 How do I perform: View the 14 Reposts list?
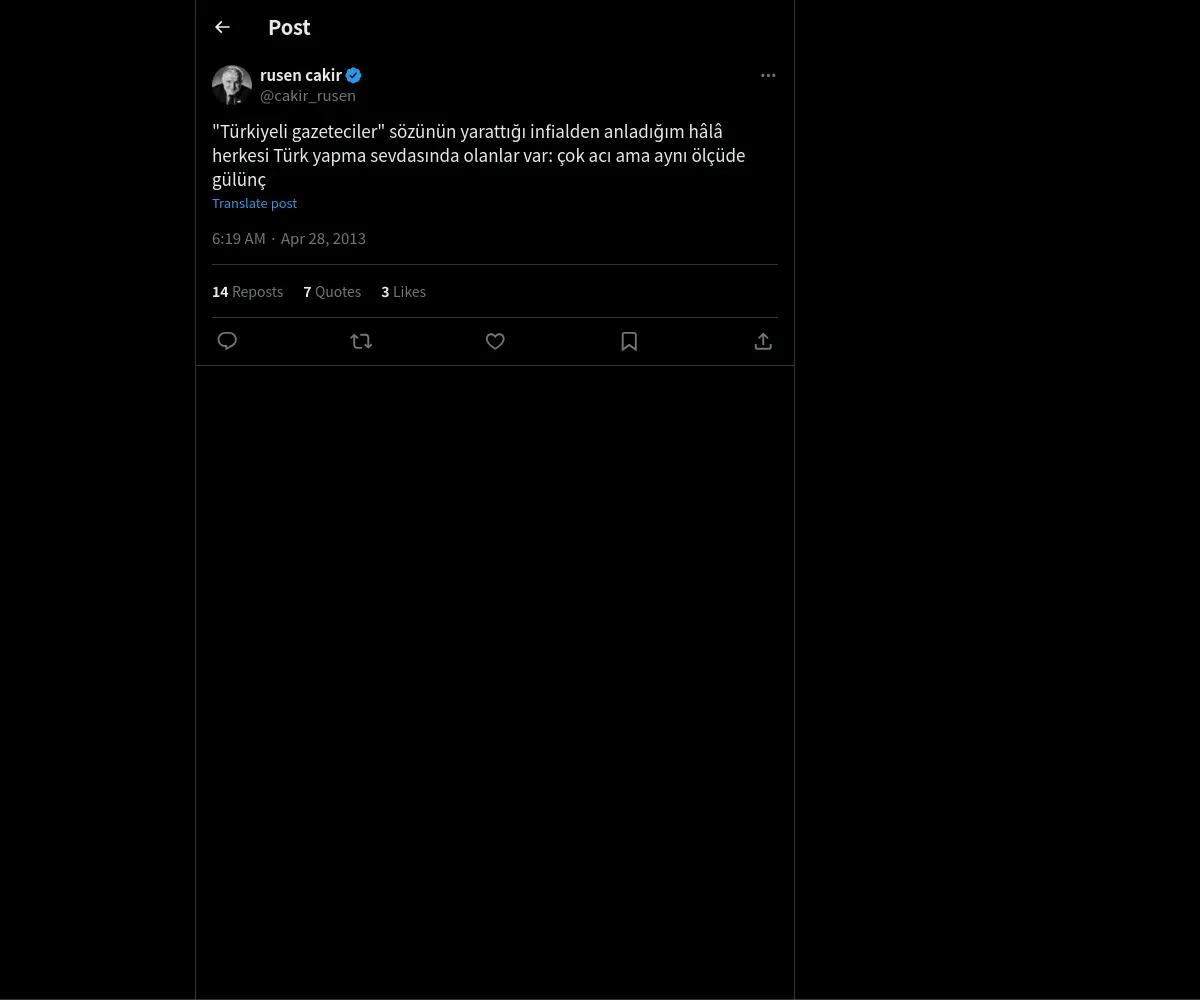coord(247,292)
